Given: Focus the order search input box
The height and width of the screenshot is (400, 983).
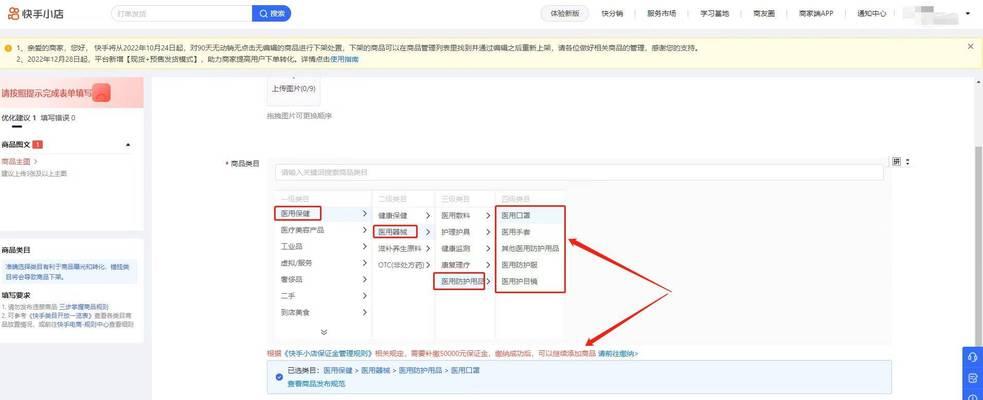Looking at the screenshot, I should (x=182, y=13).
